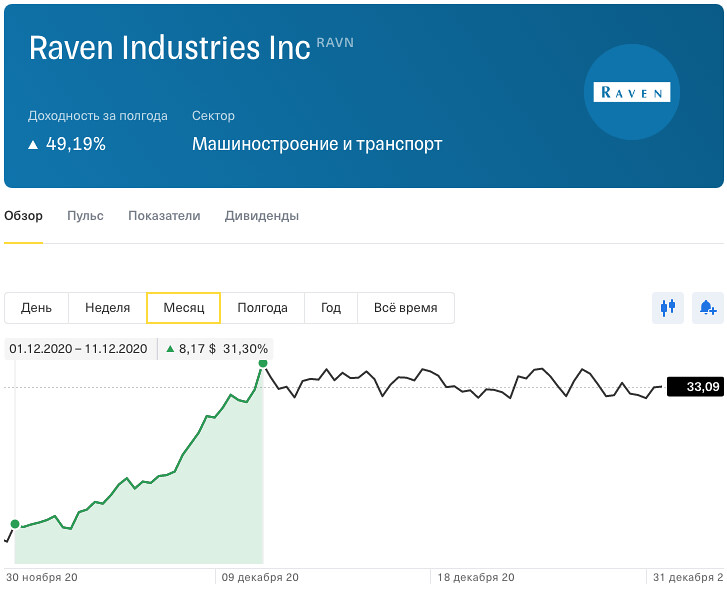Open the Raven company logo
The image size is (727, 600).
coord(631,92)
